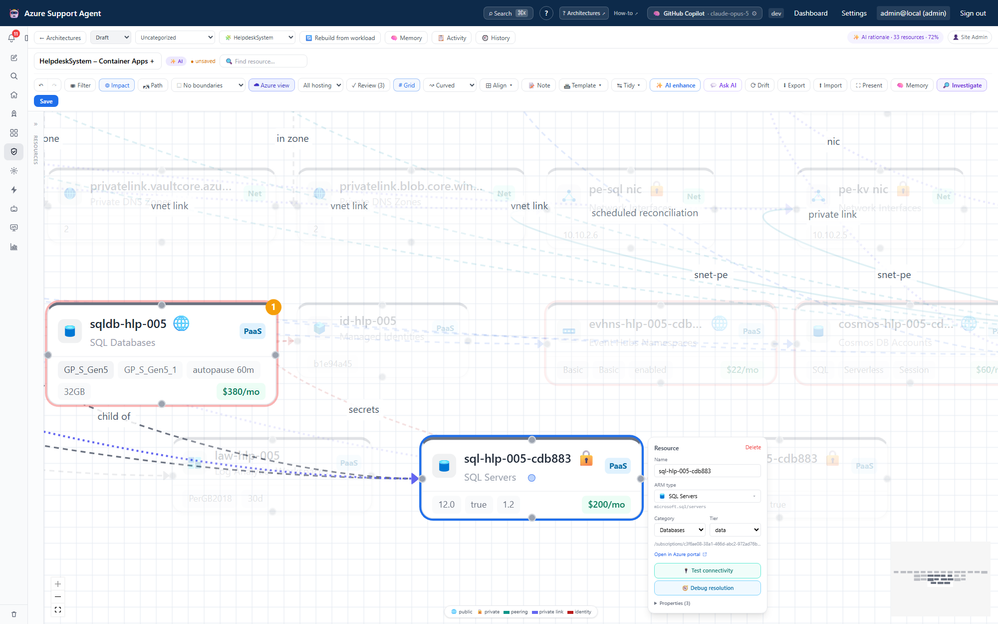
Task: Open the admin@local (admin) menu
Action: point(913,13)
